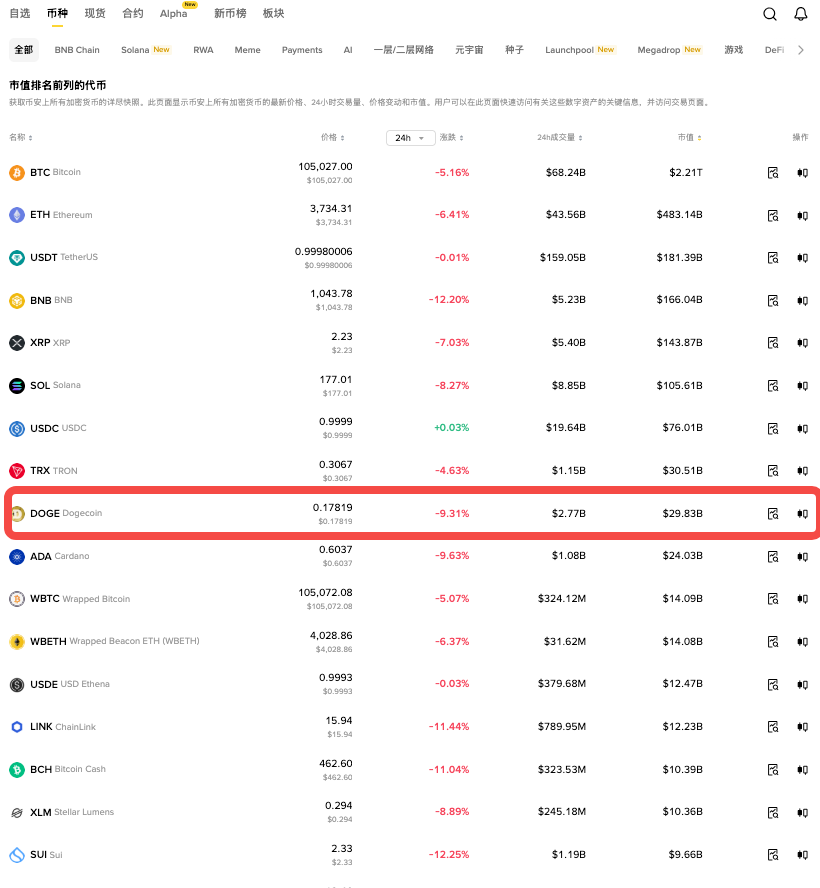820x888 pixels.
Task: Open the market detail chart icon on ETH row
Action: point(772,214)
